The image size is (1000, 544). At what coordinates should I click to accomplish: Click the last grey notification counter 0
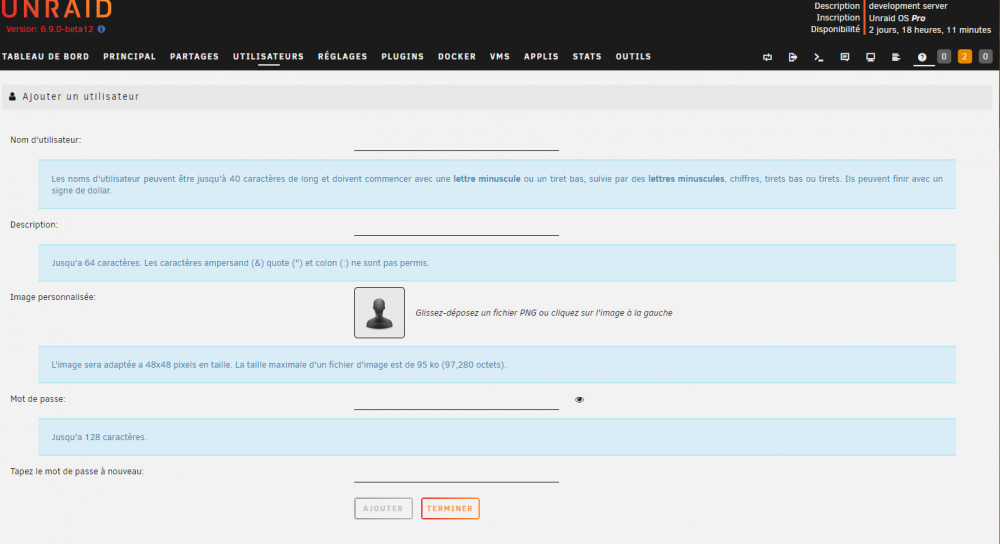(985, 57)
